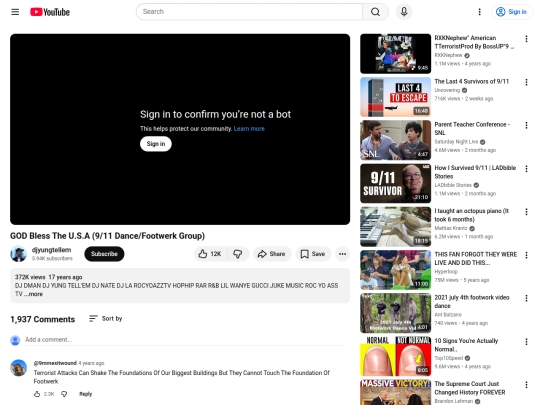Subscribe to djyungtellem channel
The width and height of the screenshot is (540, 405).
(104, 254)
